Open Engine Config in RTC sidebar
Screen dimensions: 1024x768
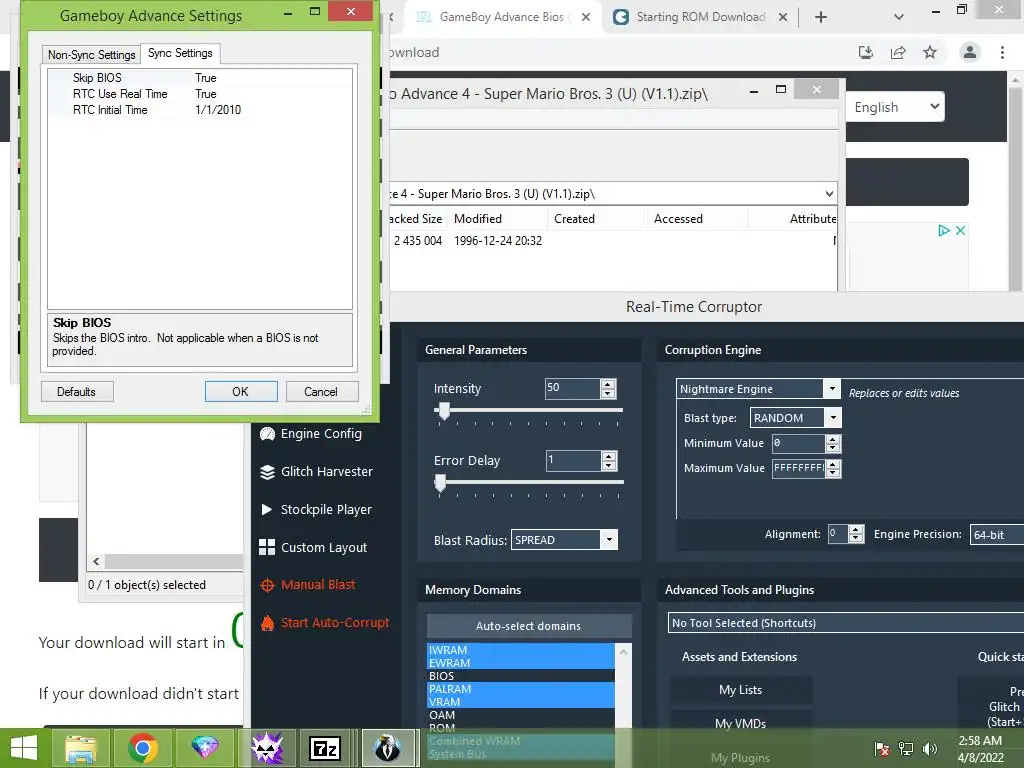[x=321, y=434]
